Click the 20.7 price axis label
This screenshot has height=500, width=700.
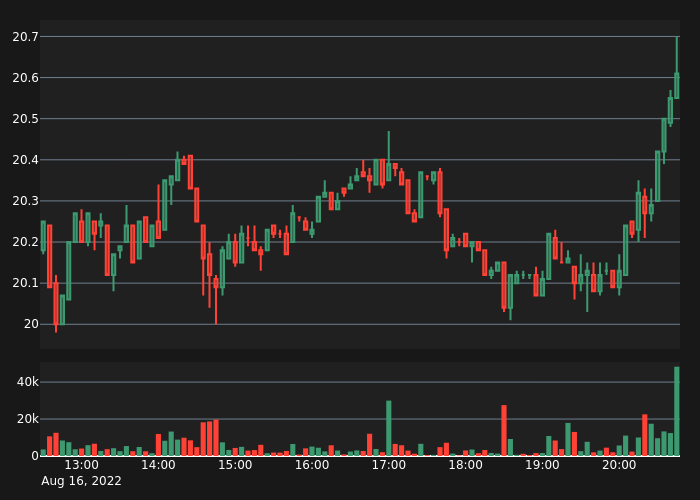click(25, 37)
